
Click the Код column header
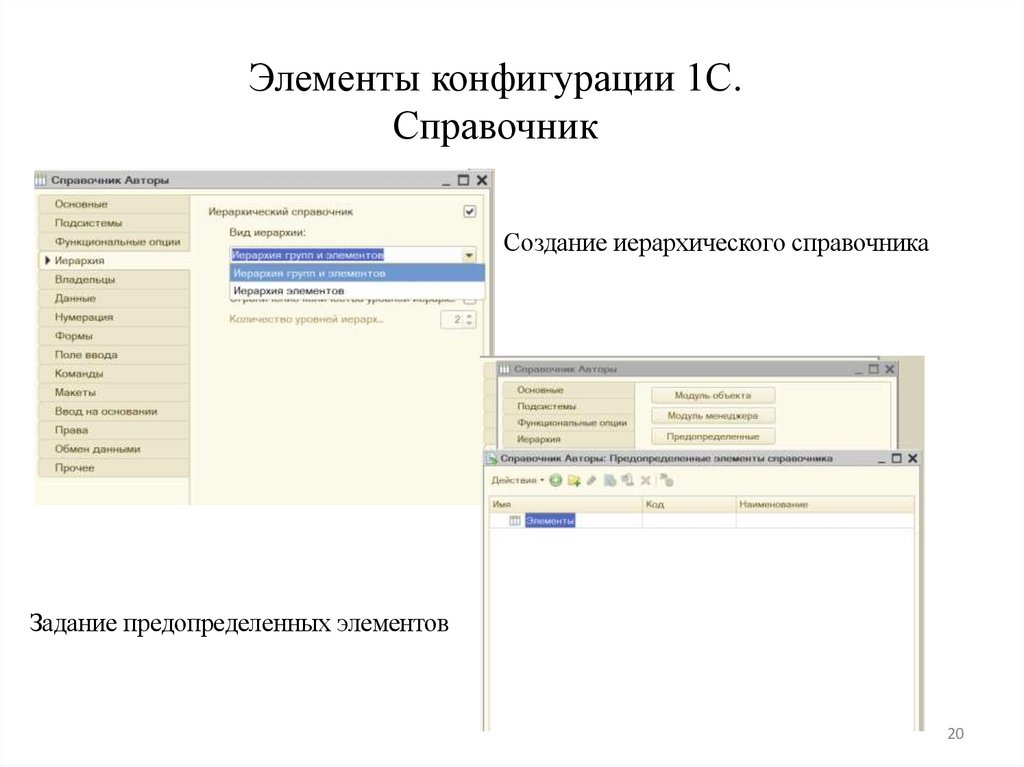pos(689,504)
